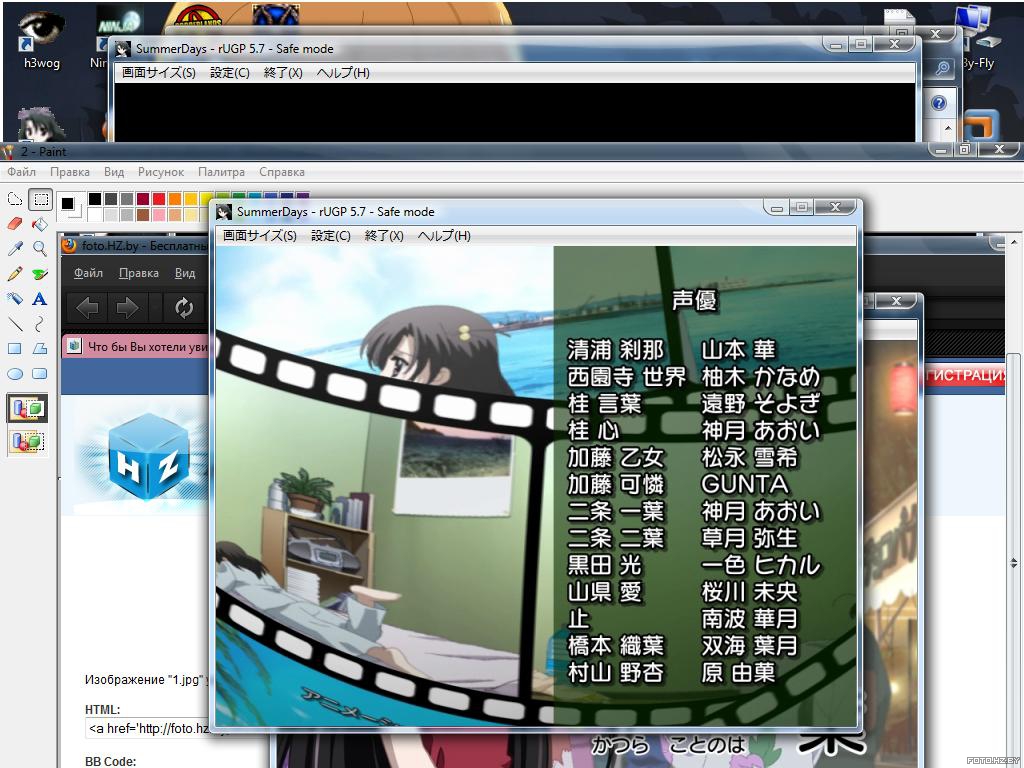Viewport: 1024px width, 768px height.
Task: Open the By-Fly network desktop icon
Action: [978, 38]
